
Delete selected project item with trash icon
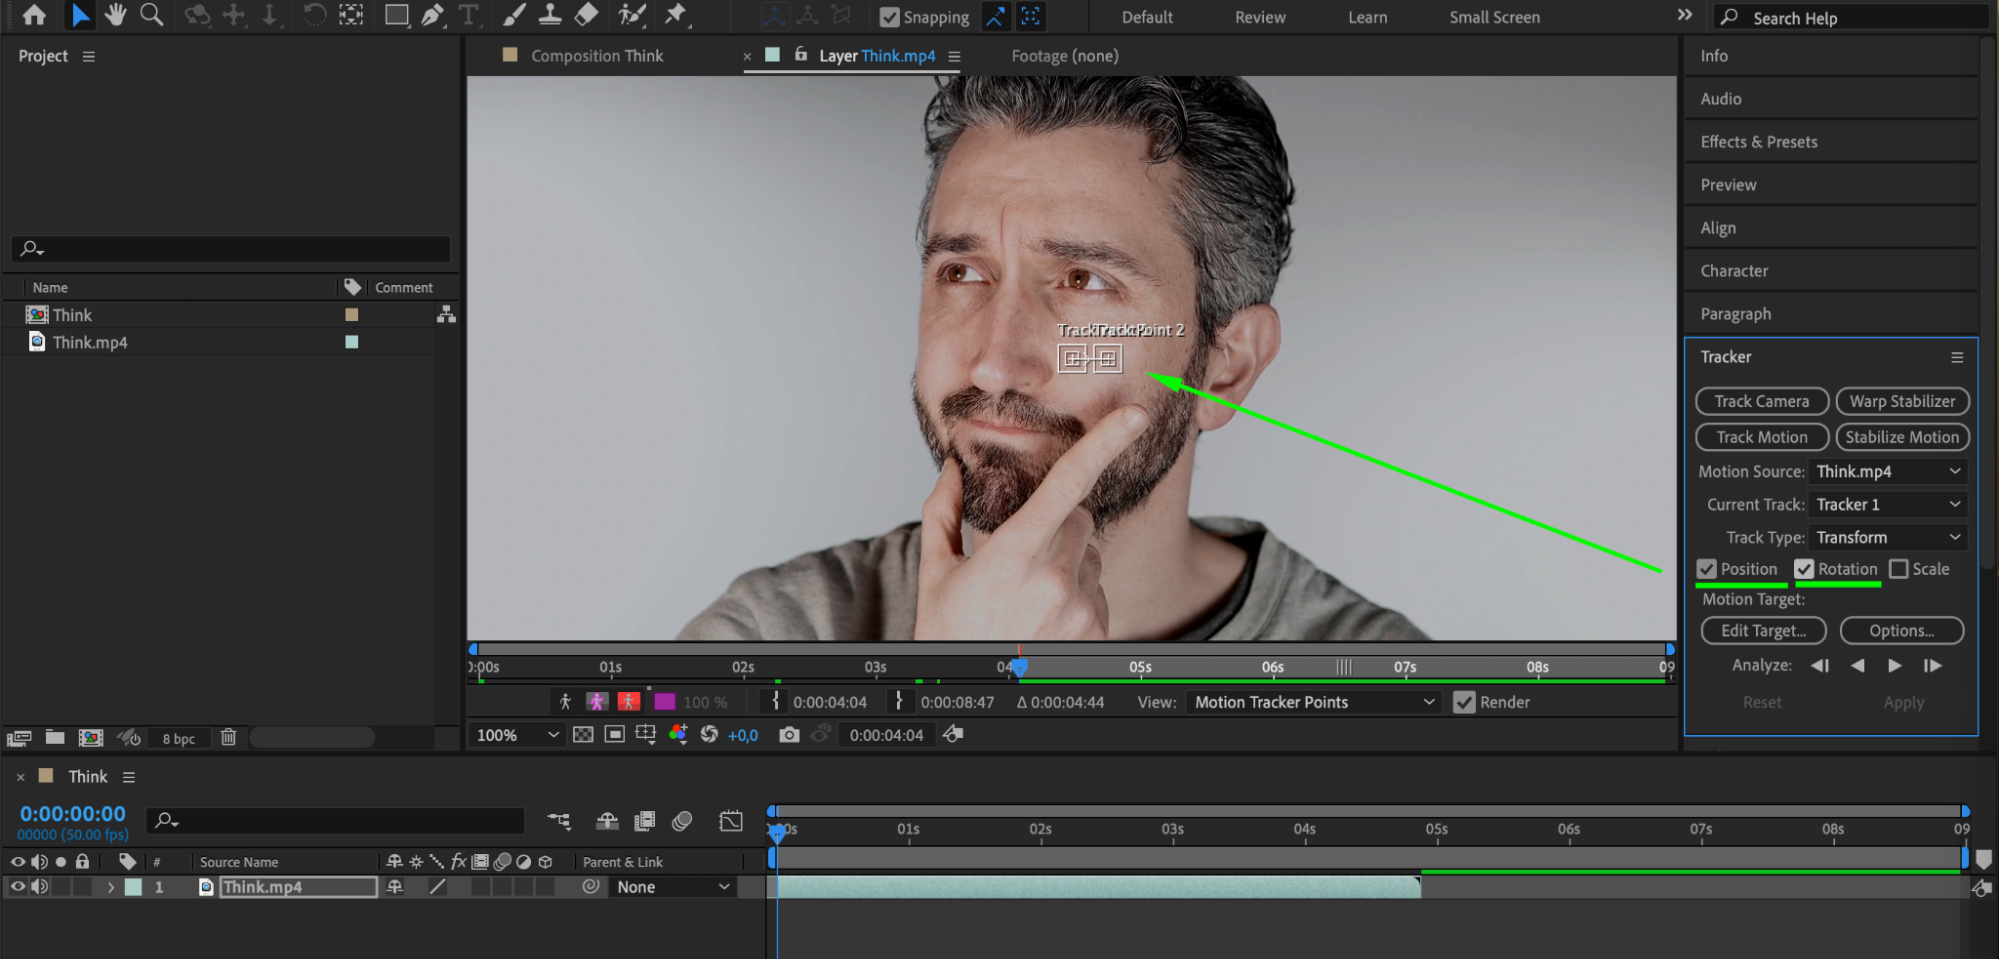click(228, 738)
